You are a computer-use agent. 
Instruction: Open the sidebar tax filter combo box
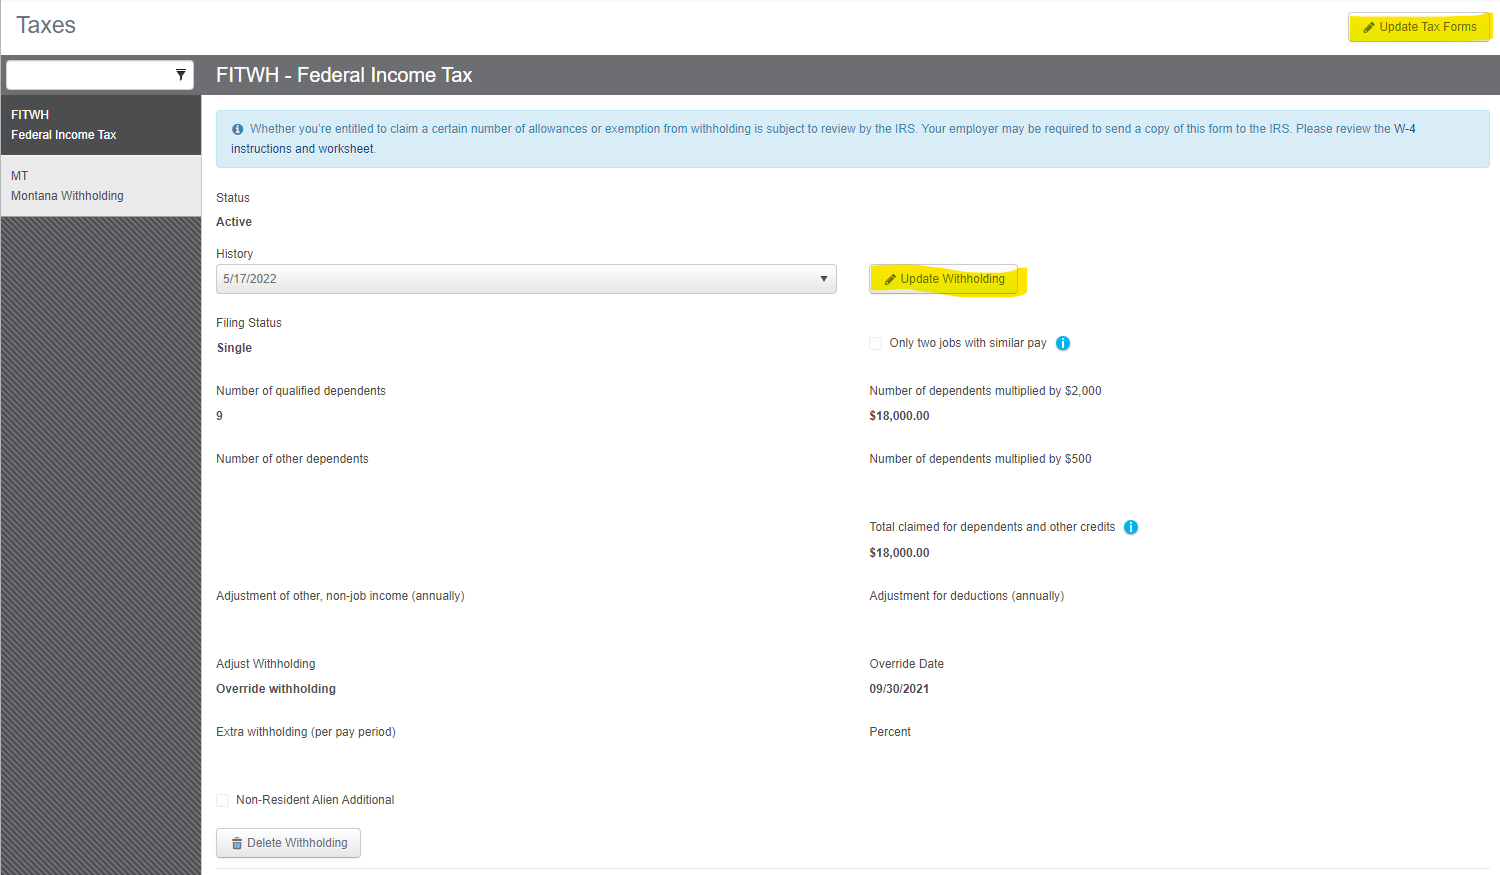(x=90, y=75)
